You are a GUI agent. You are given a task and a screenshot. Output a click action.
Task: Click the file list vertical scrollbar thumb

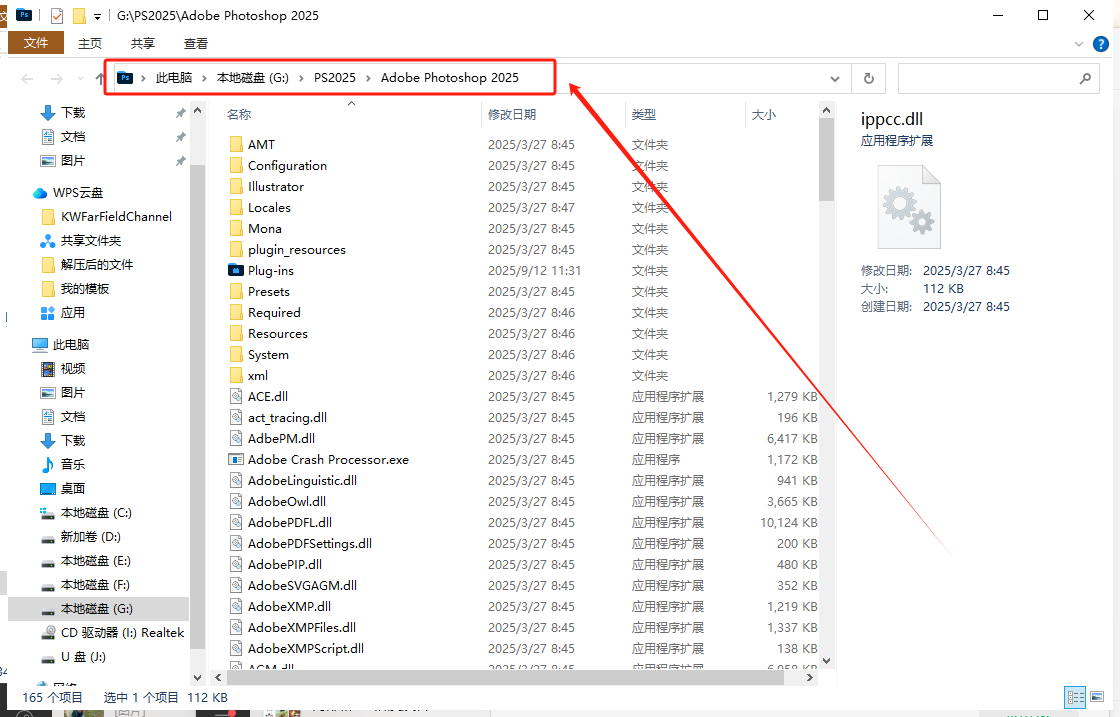pos(826,160)
